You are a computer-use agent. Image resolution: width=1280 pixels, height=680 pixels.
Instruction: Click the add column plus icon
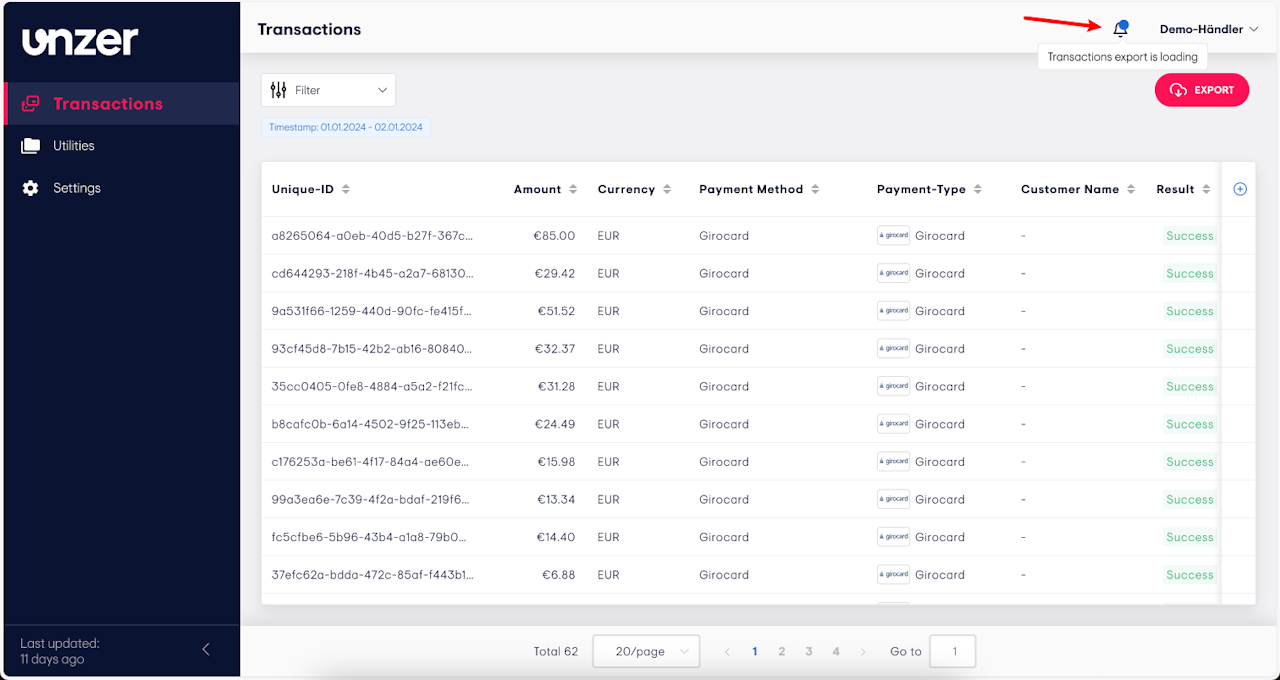point(1240,189)
